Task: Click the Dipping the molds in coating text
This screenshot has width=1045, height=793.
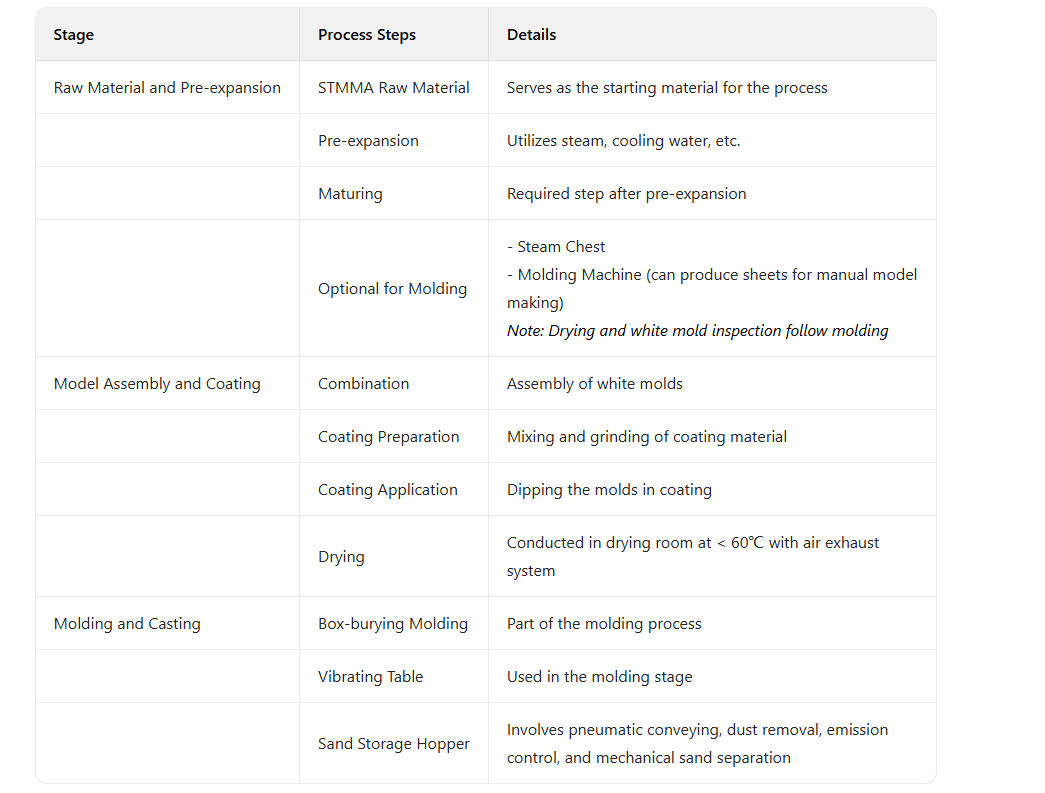Action: click(609, 490)
